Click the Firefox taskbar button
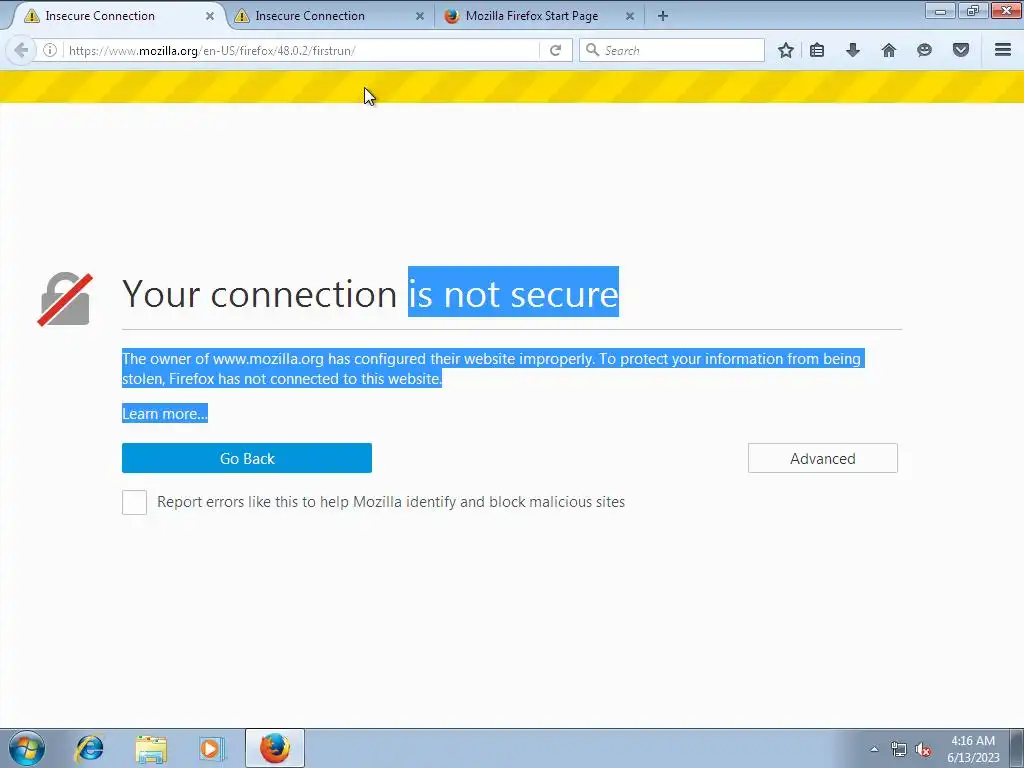The height and width of the screenshot is (768, 1024). tap(275, 748)
